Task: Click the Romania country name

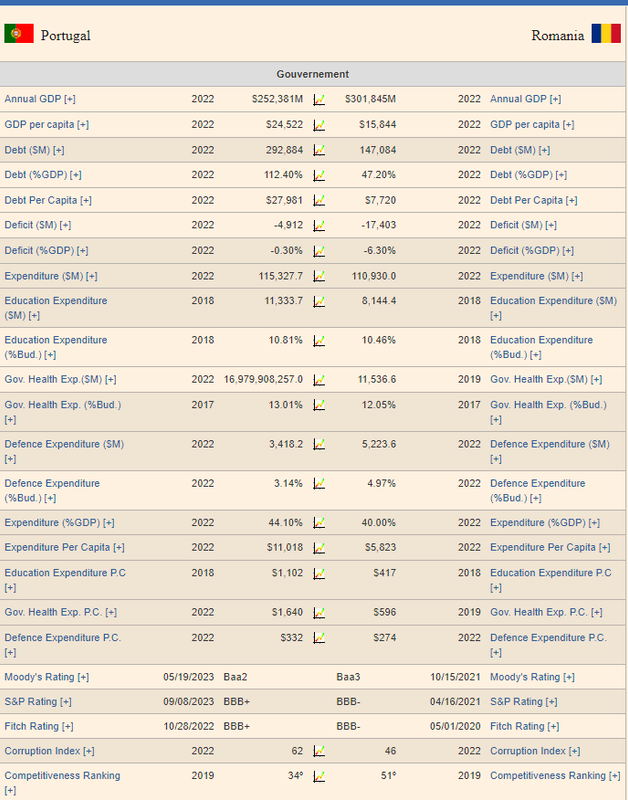Action: 558,35
